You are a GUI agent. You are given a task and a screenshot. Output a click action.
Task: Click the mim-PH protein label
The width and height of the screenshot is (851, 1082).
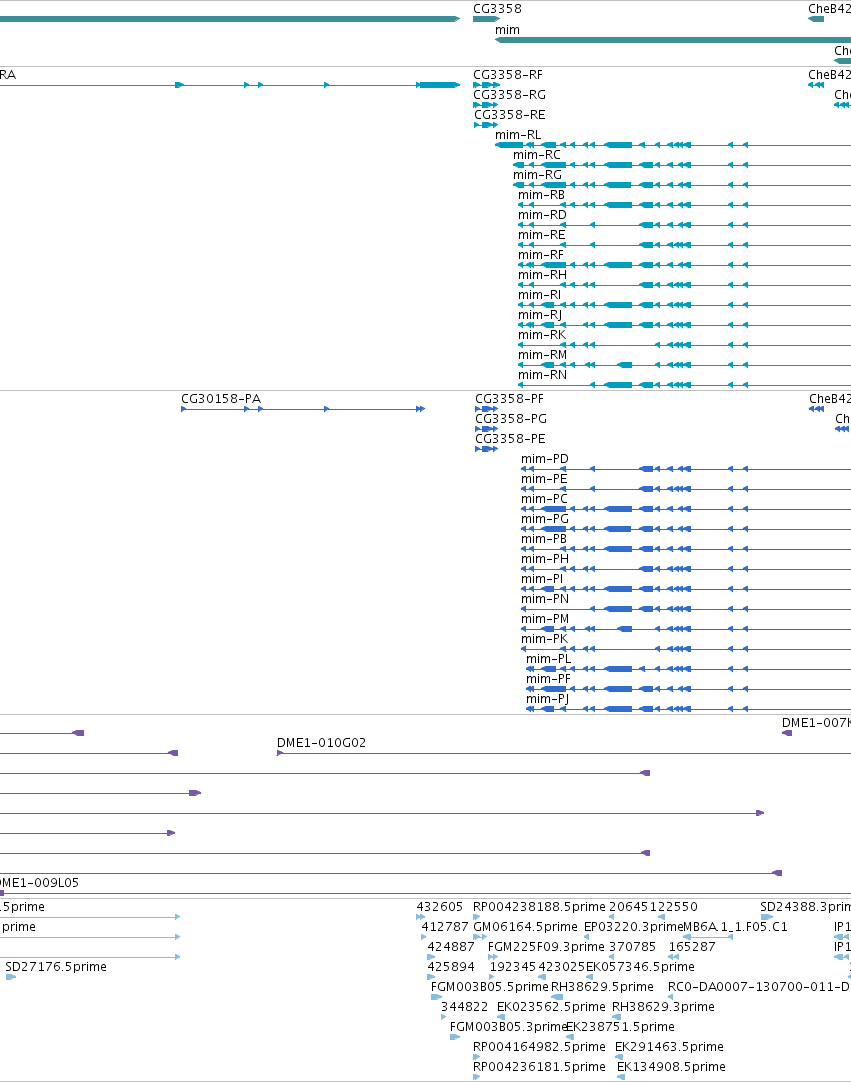(x=545, y=559)
